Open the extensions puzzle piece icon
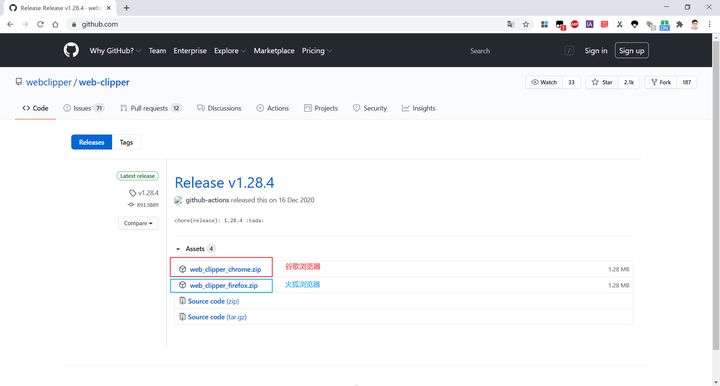Screen dimensions: 720x386 680,24
